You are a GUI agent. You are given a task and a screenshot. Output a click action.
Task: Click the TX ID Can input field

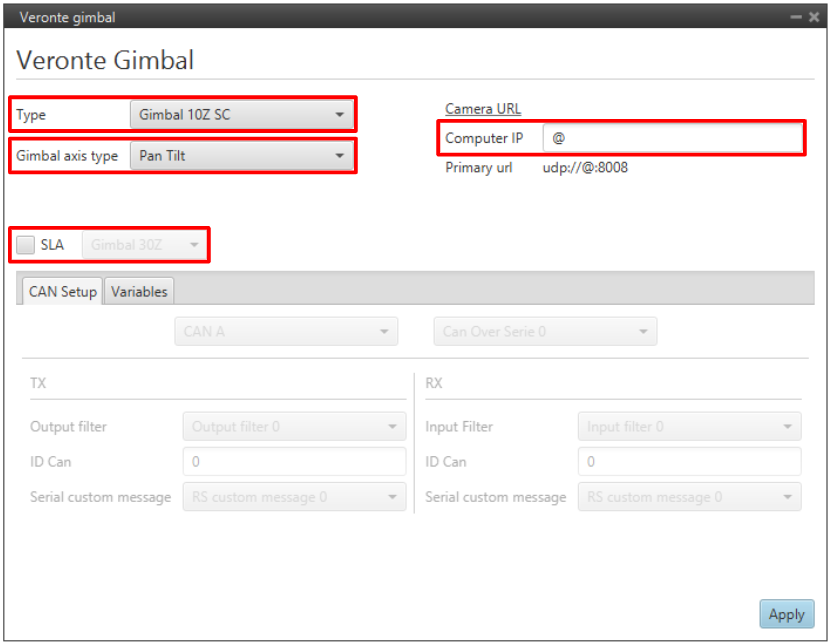pos(294,462)
